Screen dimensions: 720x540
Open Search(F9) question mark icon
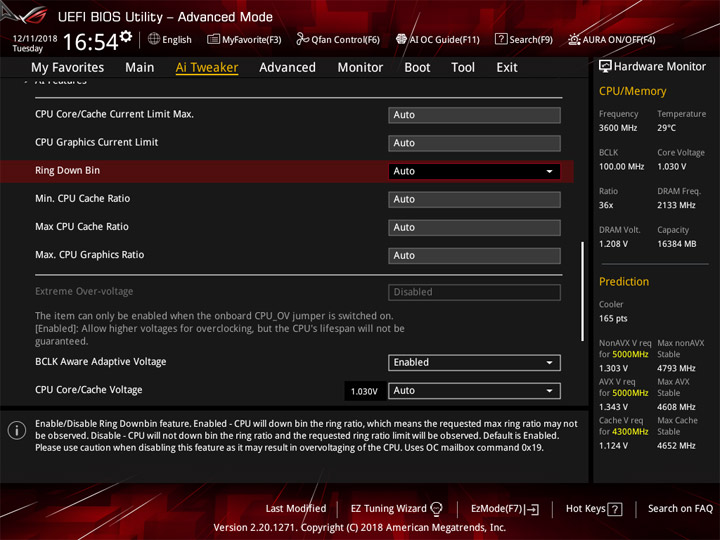click(501, 39)
